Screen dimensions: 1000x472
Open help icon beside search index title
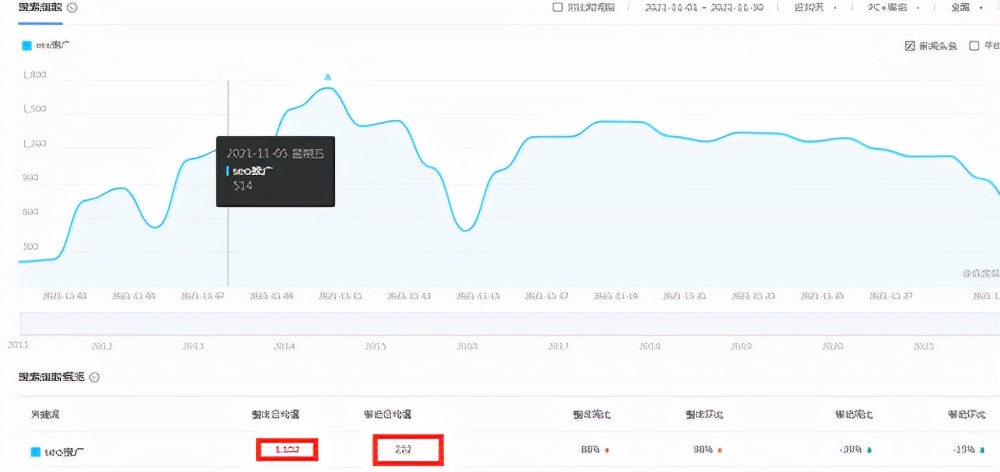pos(73,8)
